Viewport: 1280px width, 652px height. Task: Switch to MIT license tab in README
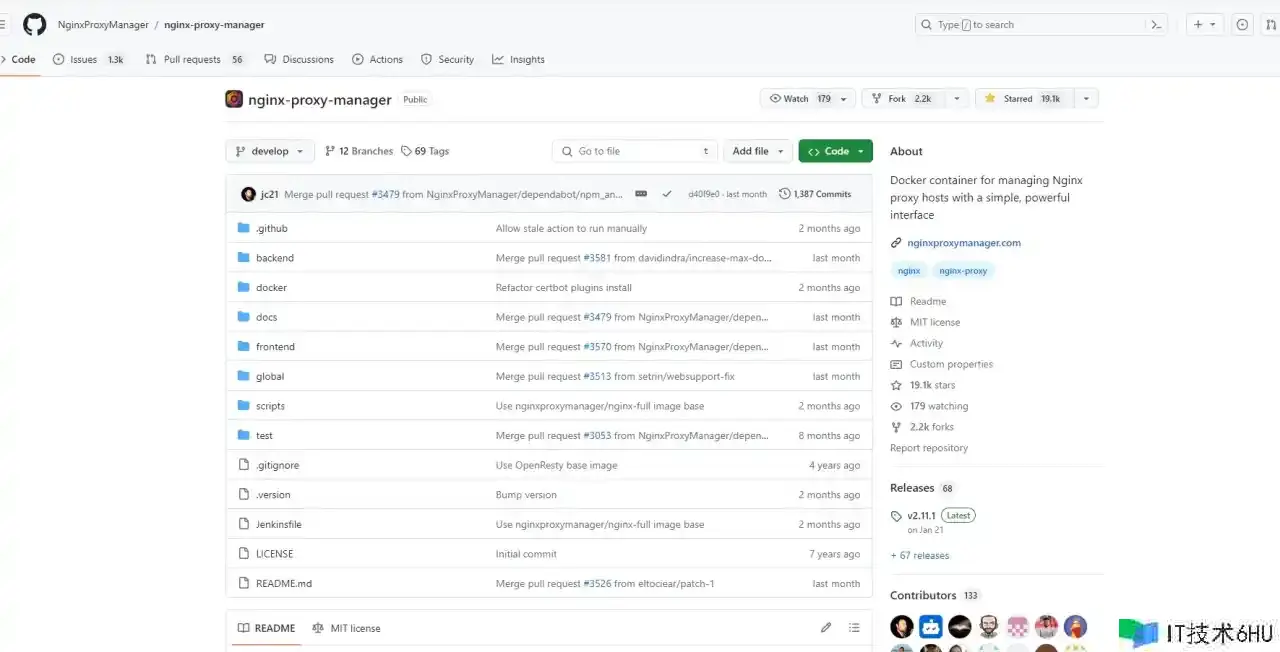[346, 628]
